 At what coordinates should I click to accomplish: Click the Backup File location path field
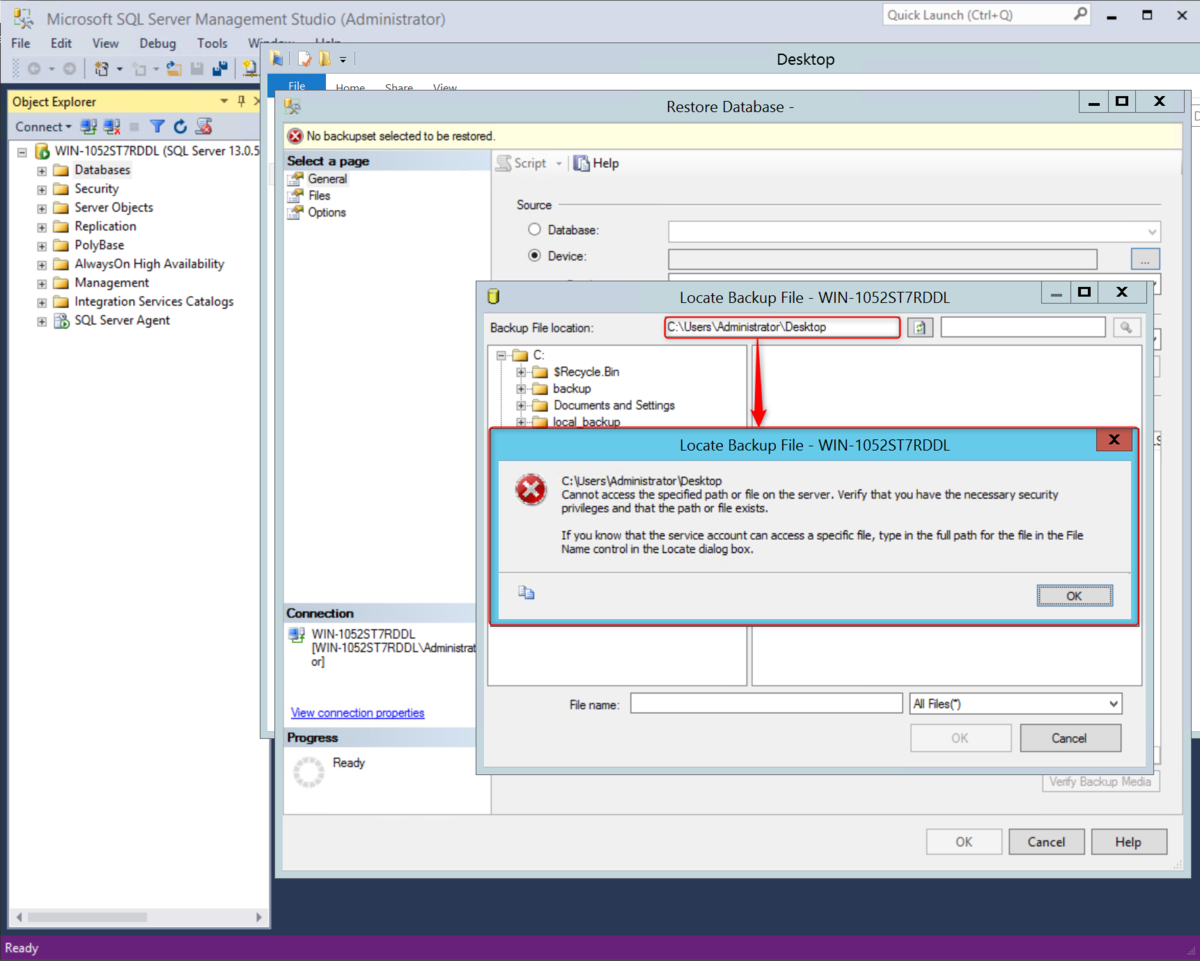pyautogui.click(x=782, y=327)
